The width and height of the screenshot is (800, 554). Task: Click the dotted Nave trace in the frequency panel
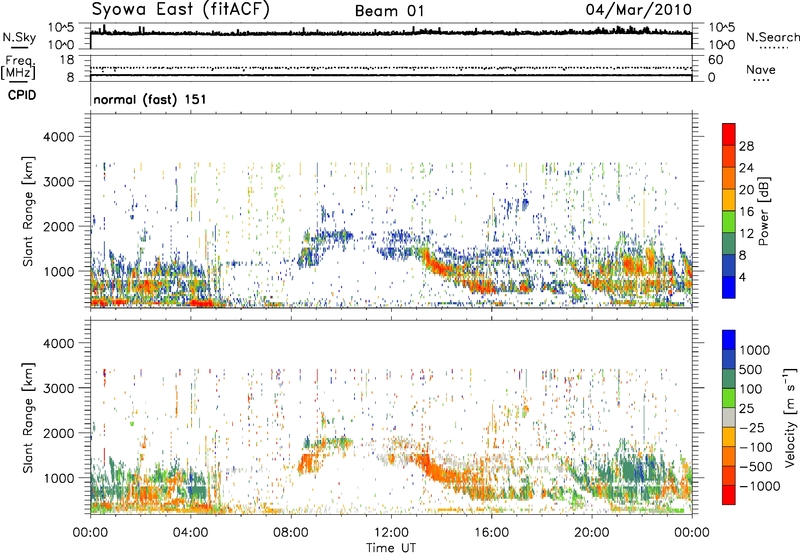click(391, 68)
